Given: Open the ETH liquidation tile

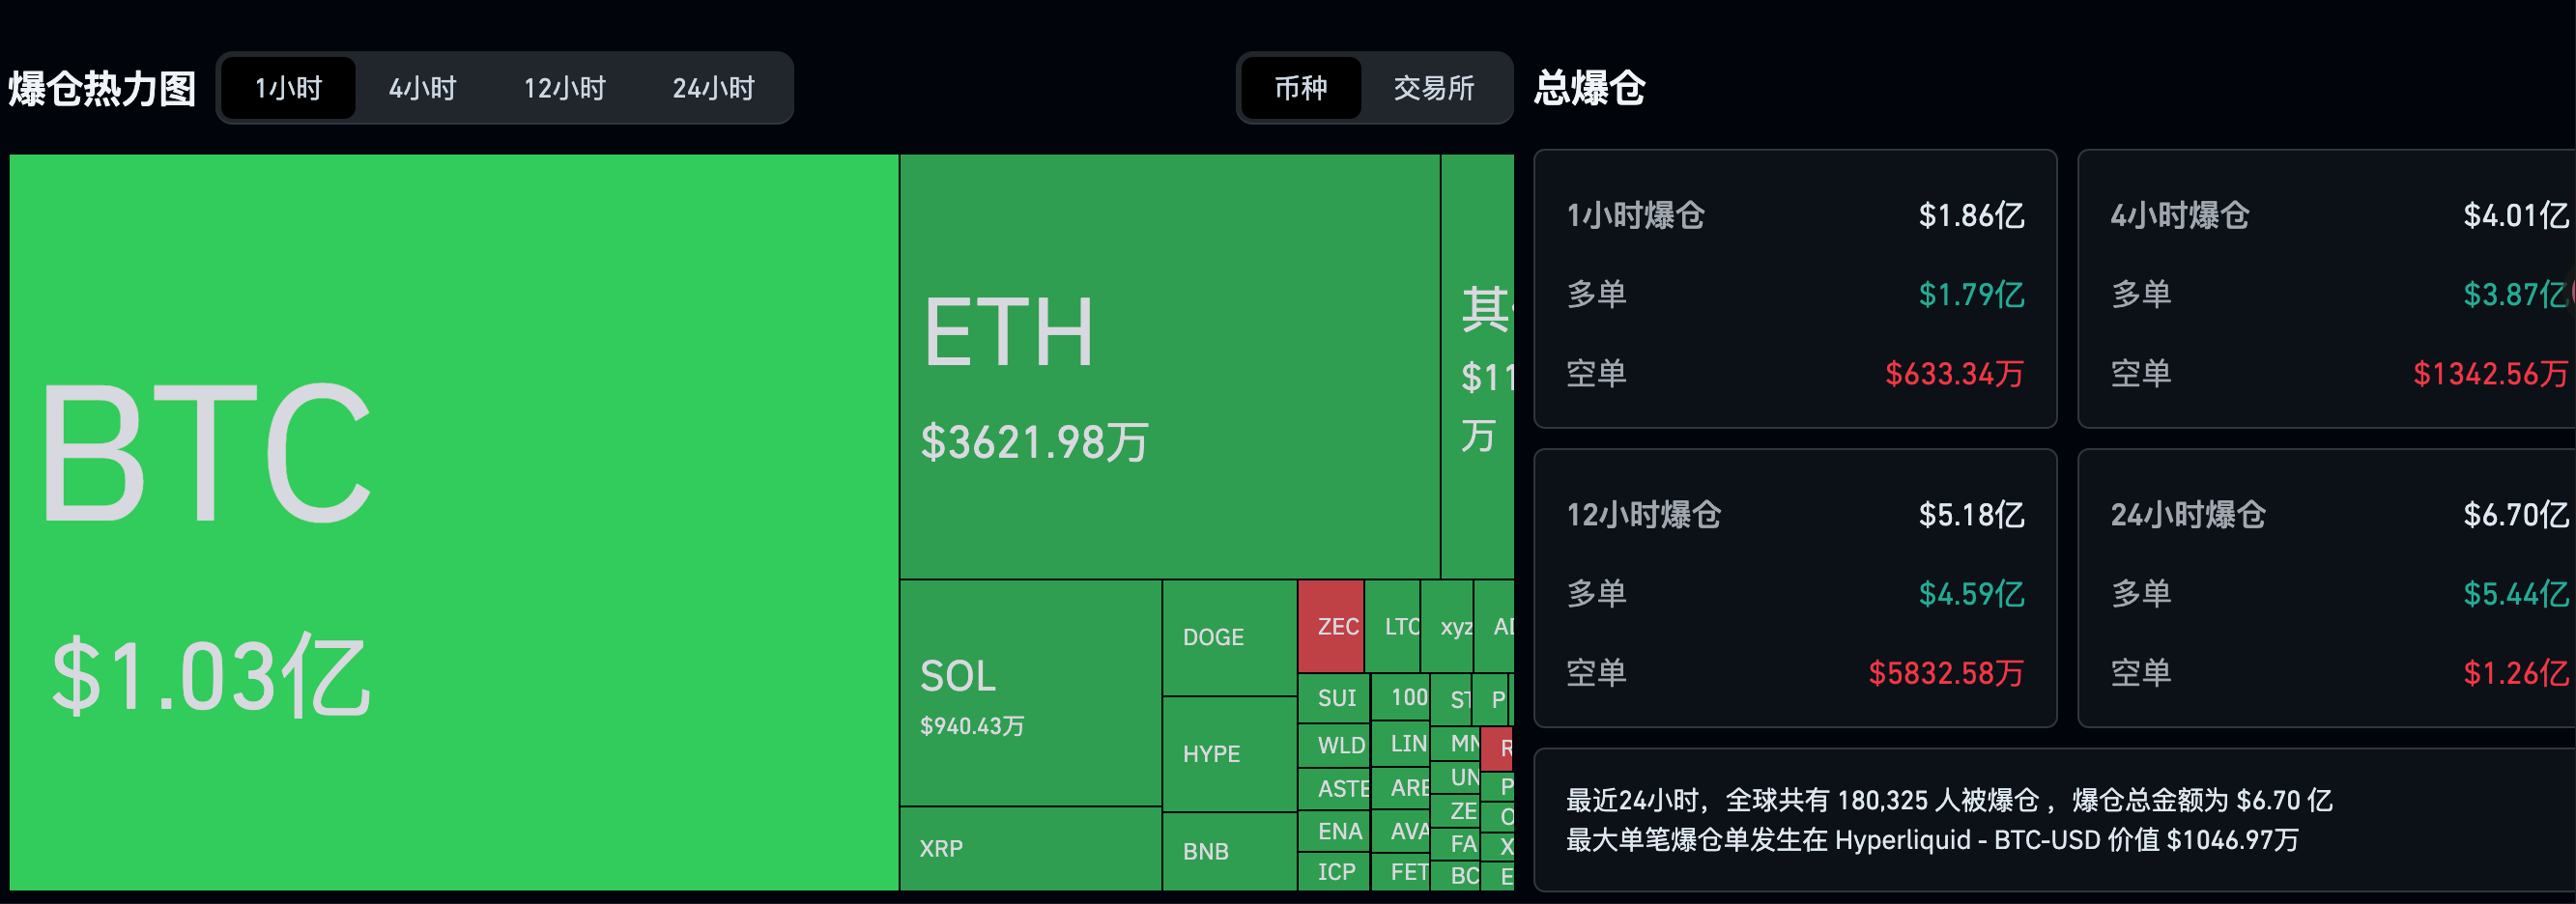Looking at the screenshot, I should point(1169,366).
